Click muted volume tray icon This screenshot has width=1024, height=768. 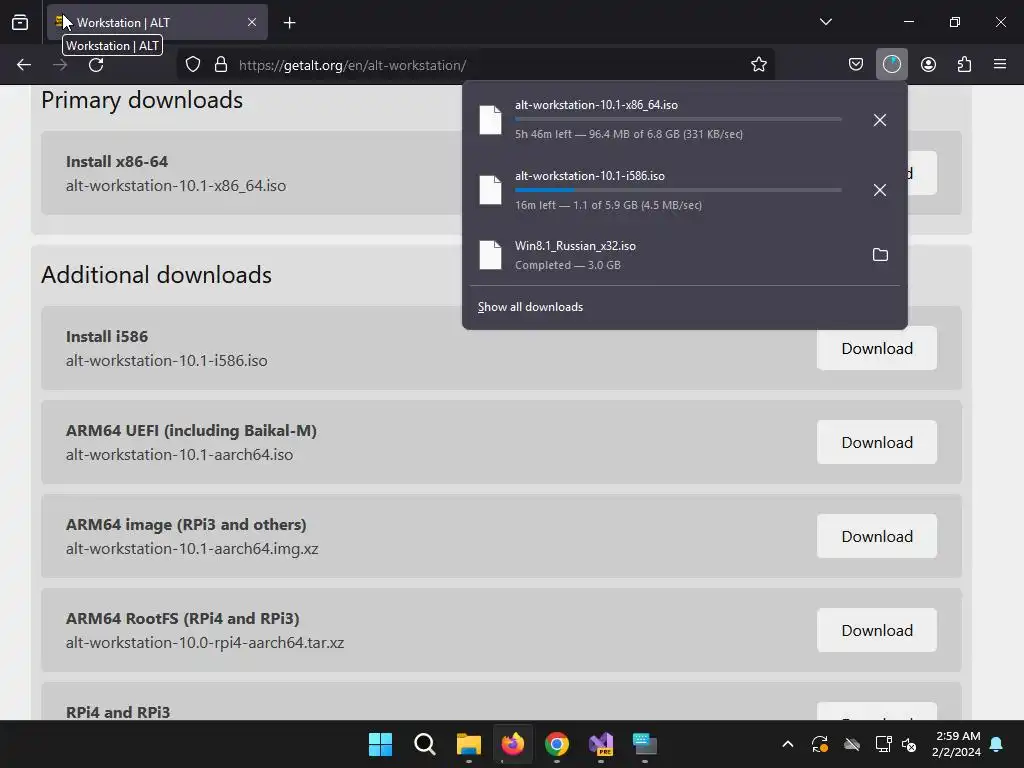(x=909, y=744)
